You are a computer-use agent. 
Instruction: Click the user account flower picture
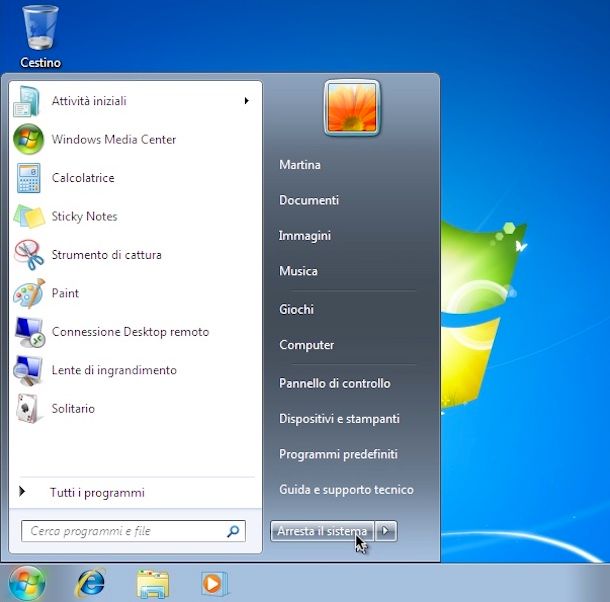click(x=352, y=108)
